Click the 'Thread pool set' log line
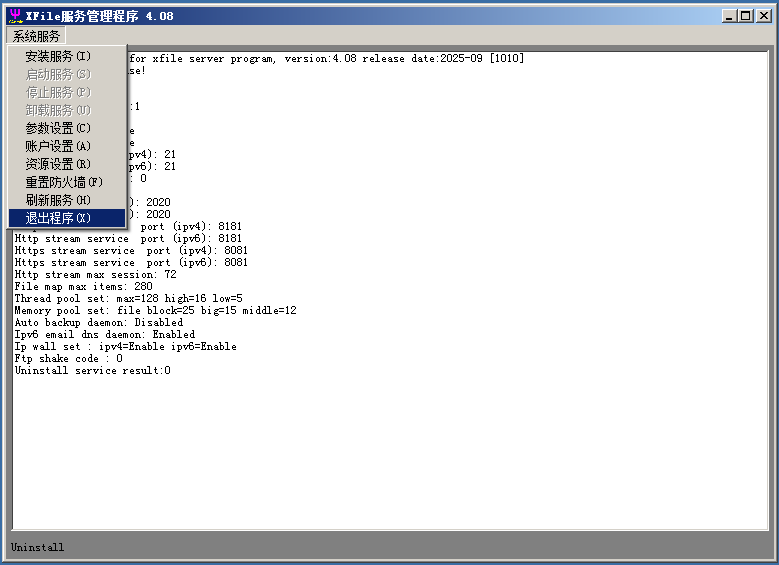The image size is (779, 565). click(x=128, y=299)
